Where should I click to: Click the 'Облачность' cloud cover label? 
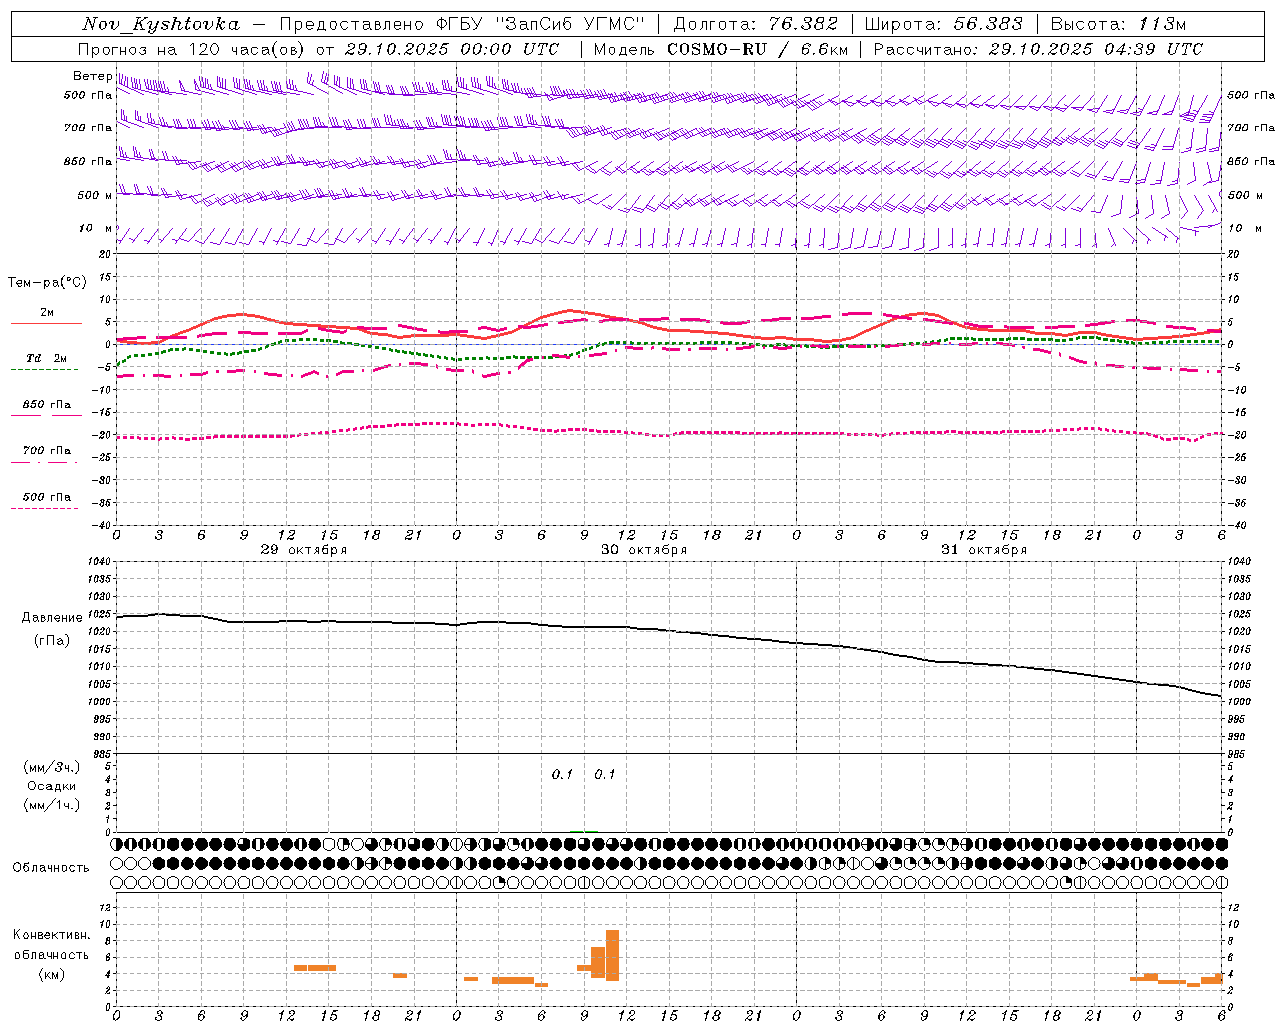point(51,868)
